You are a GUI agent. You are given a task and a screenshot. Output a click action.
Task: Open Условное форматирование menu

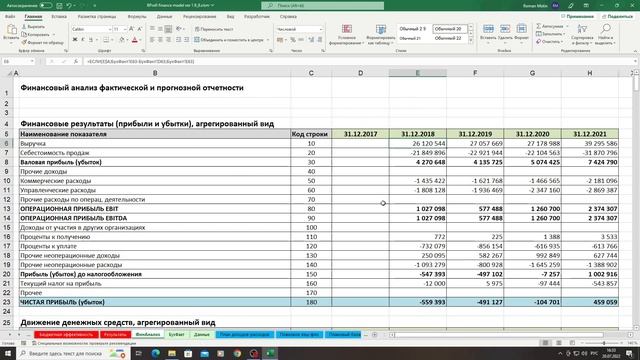click(x=347, y=34)
